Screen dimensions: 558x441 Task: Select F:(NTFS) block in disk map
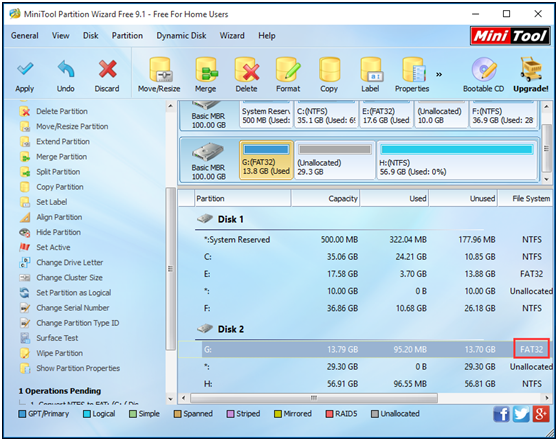point(503,115)
